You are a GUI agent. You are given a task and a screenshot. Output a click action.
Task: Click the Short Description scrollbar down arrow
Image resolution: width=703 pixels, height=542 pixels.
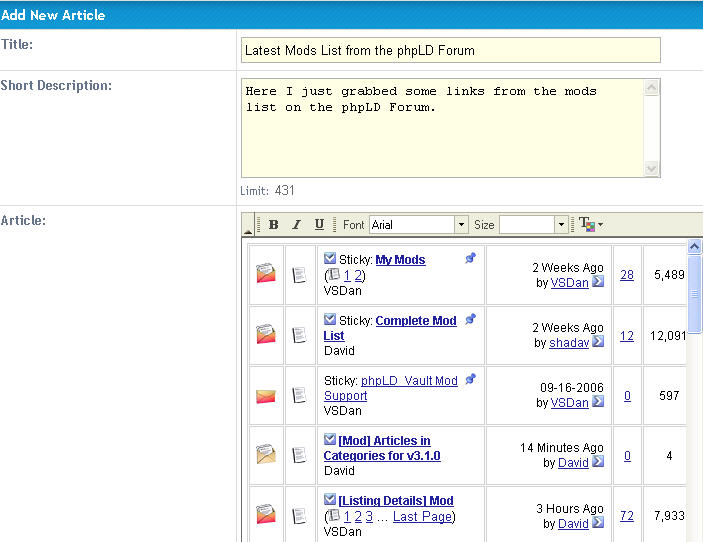coord(651,169)
